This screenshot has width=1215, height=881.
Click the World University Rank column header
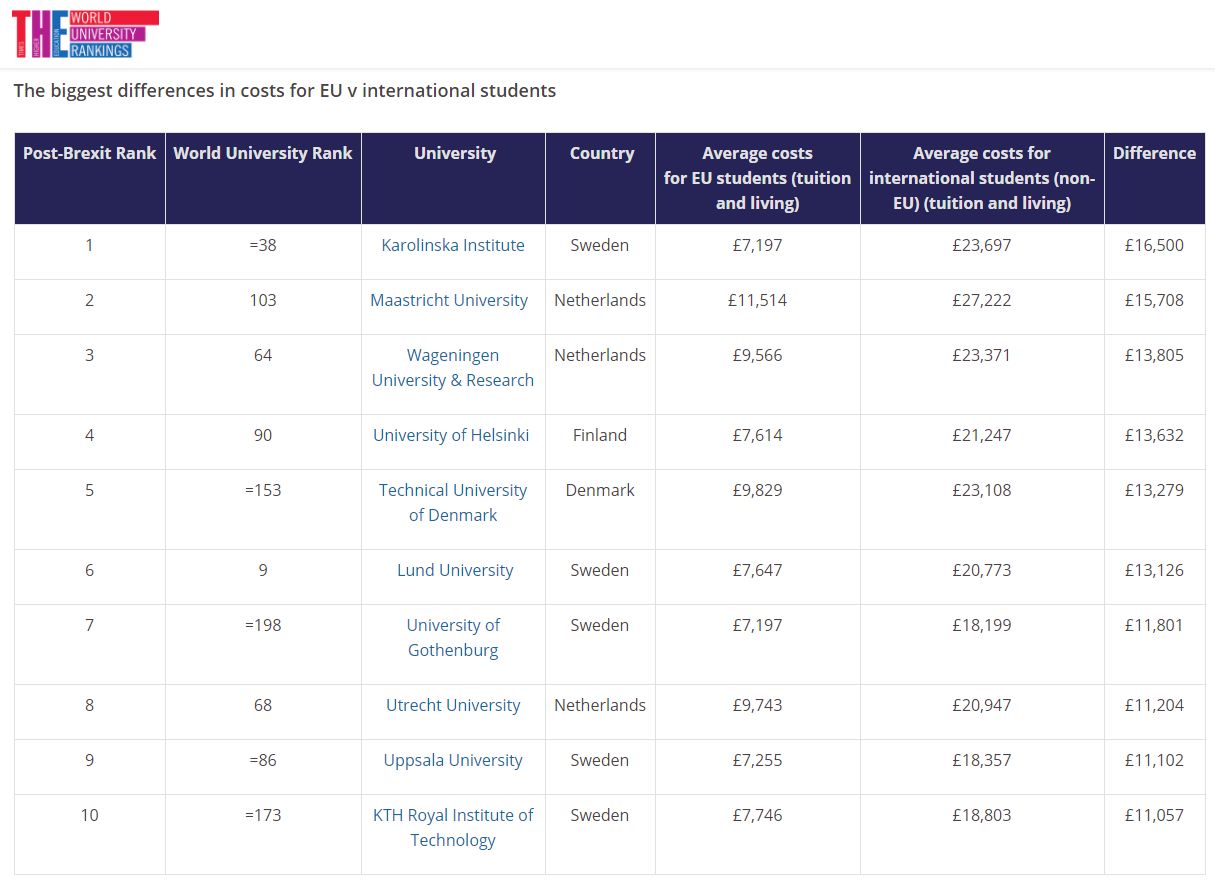click(263, 153)
